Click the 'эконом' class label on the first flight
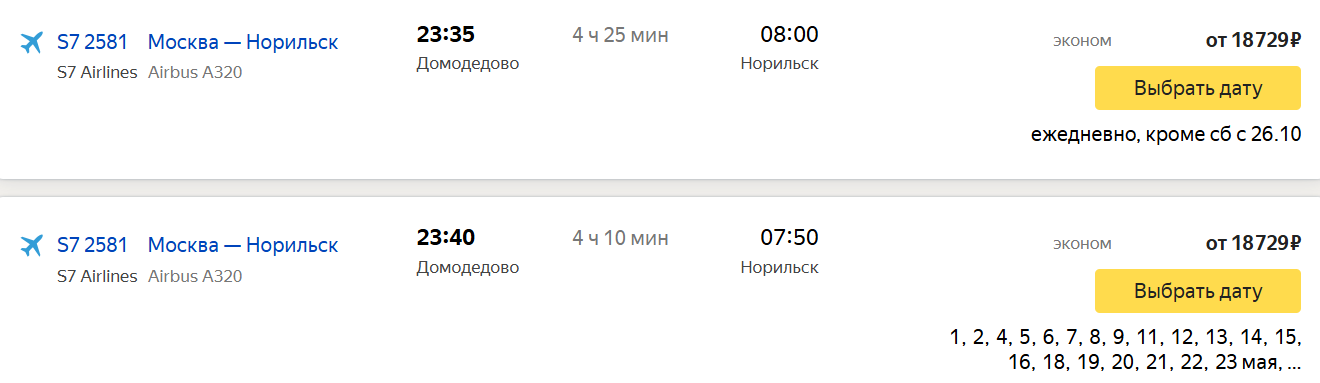This screenshot has width=1320, height=383. tap(1082, 41)
